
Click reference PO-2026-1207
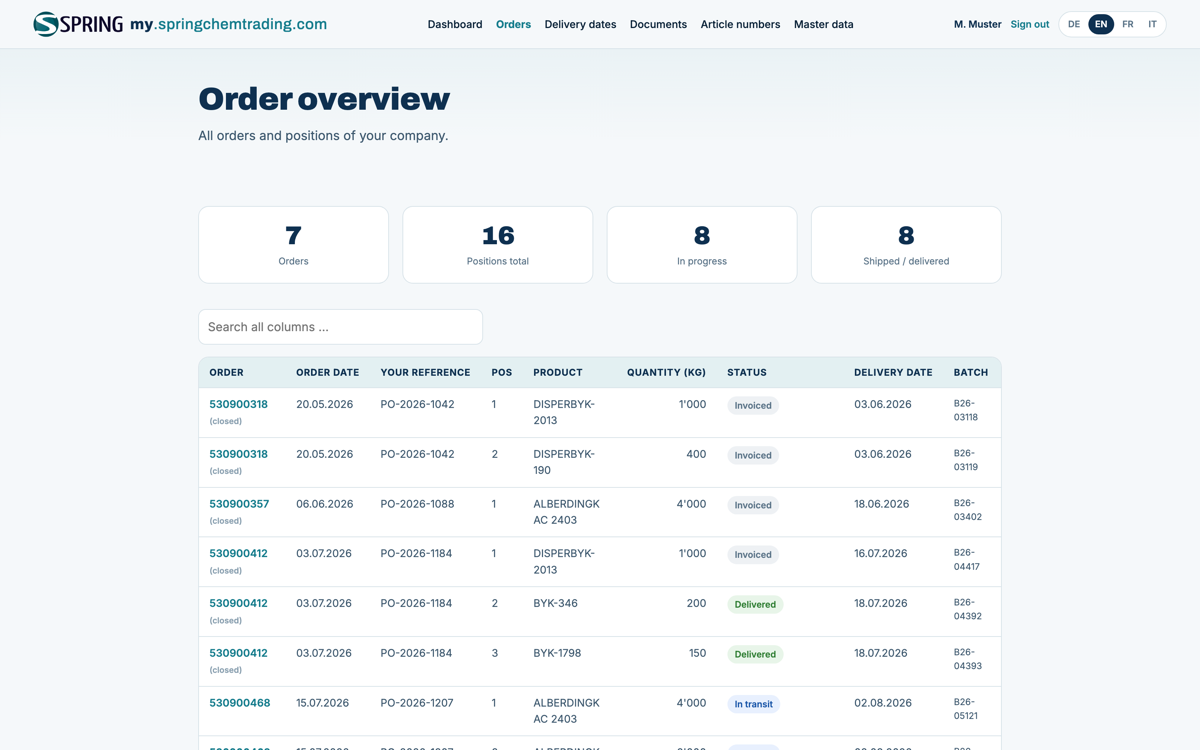point(417,703)
